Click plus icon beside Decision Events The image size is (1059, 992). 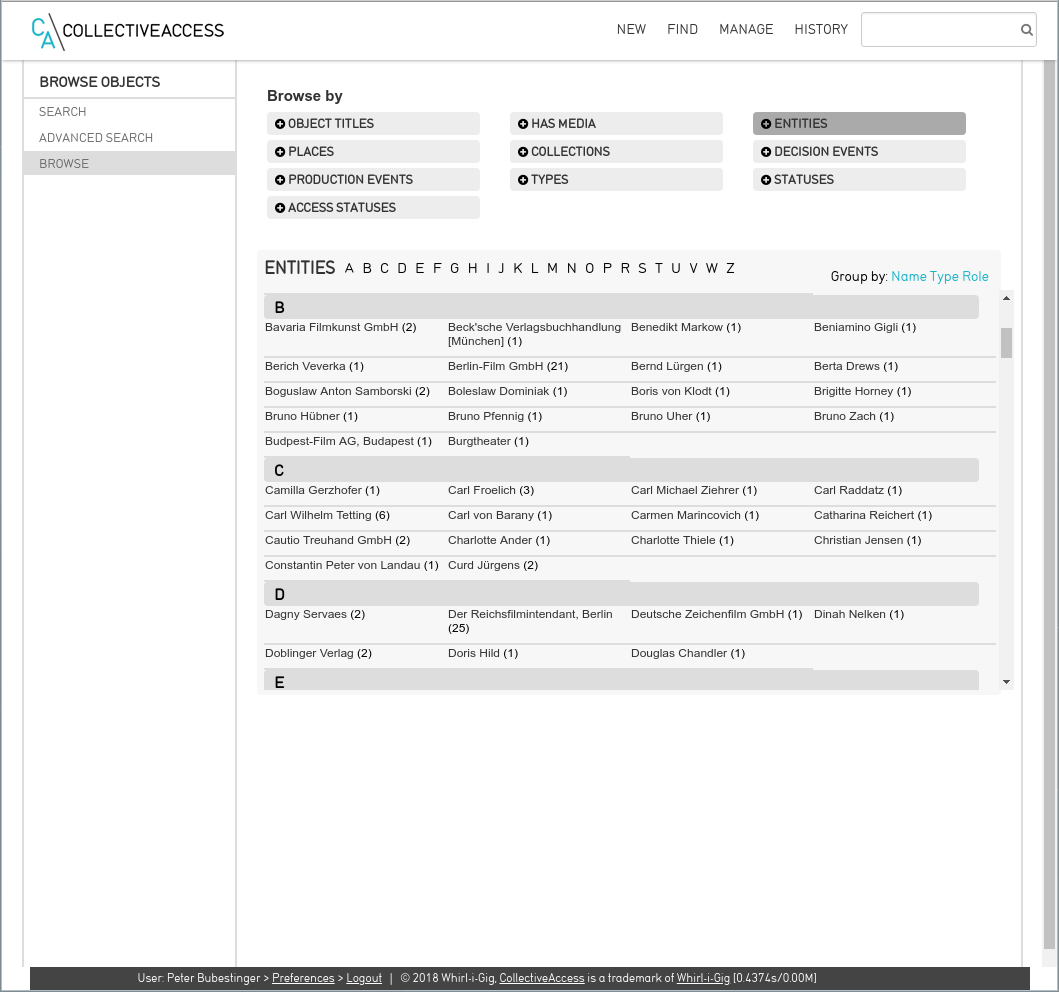(x=766, y=152)
